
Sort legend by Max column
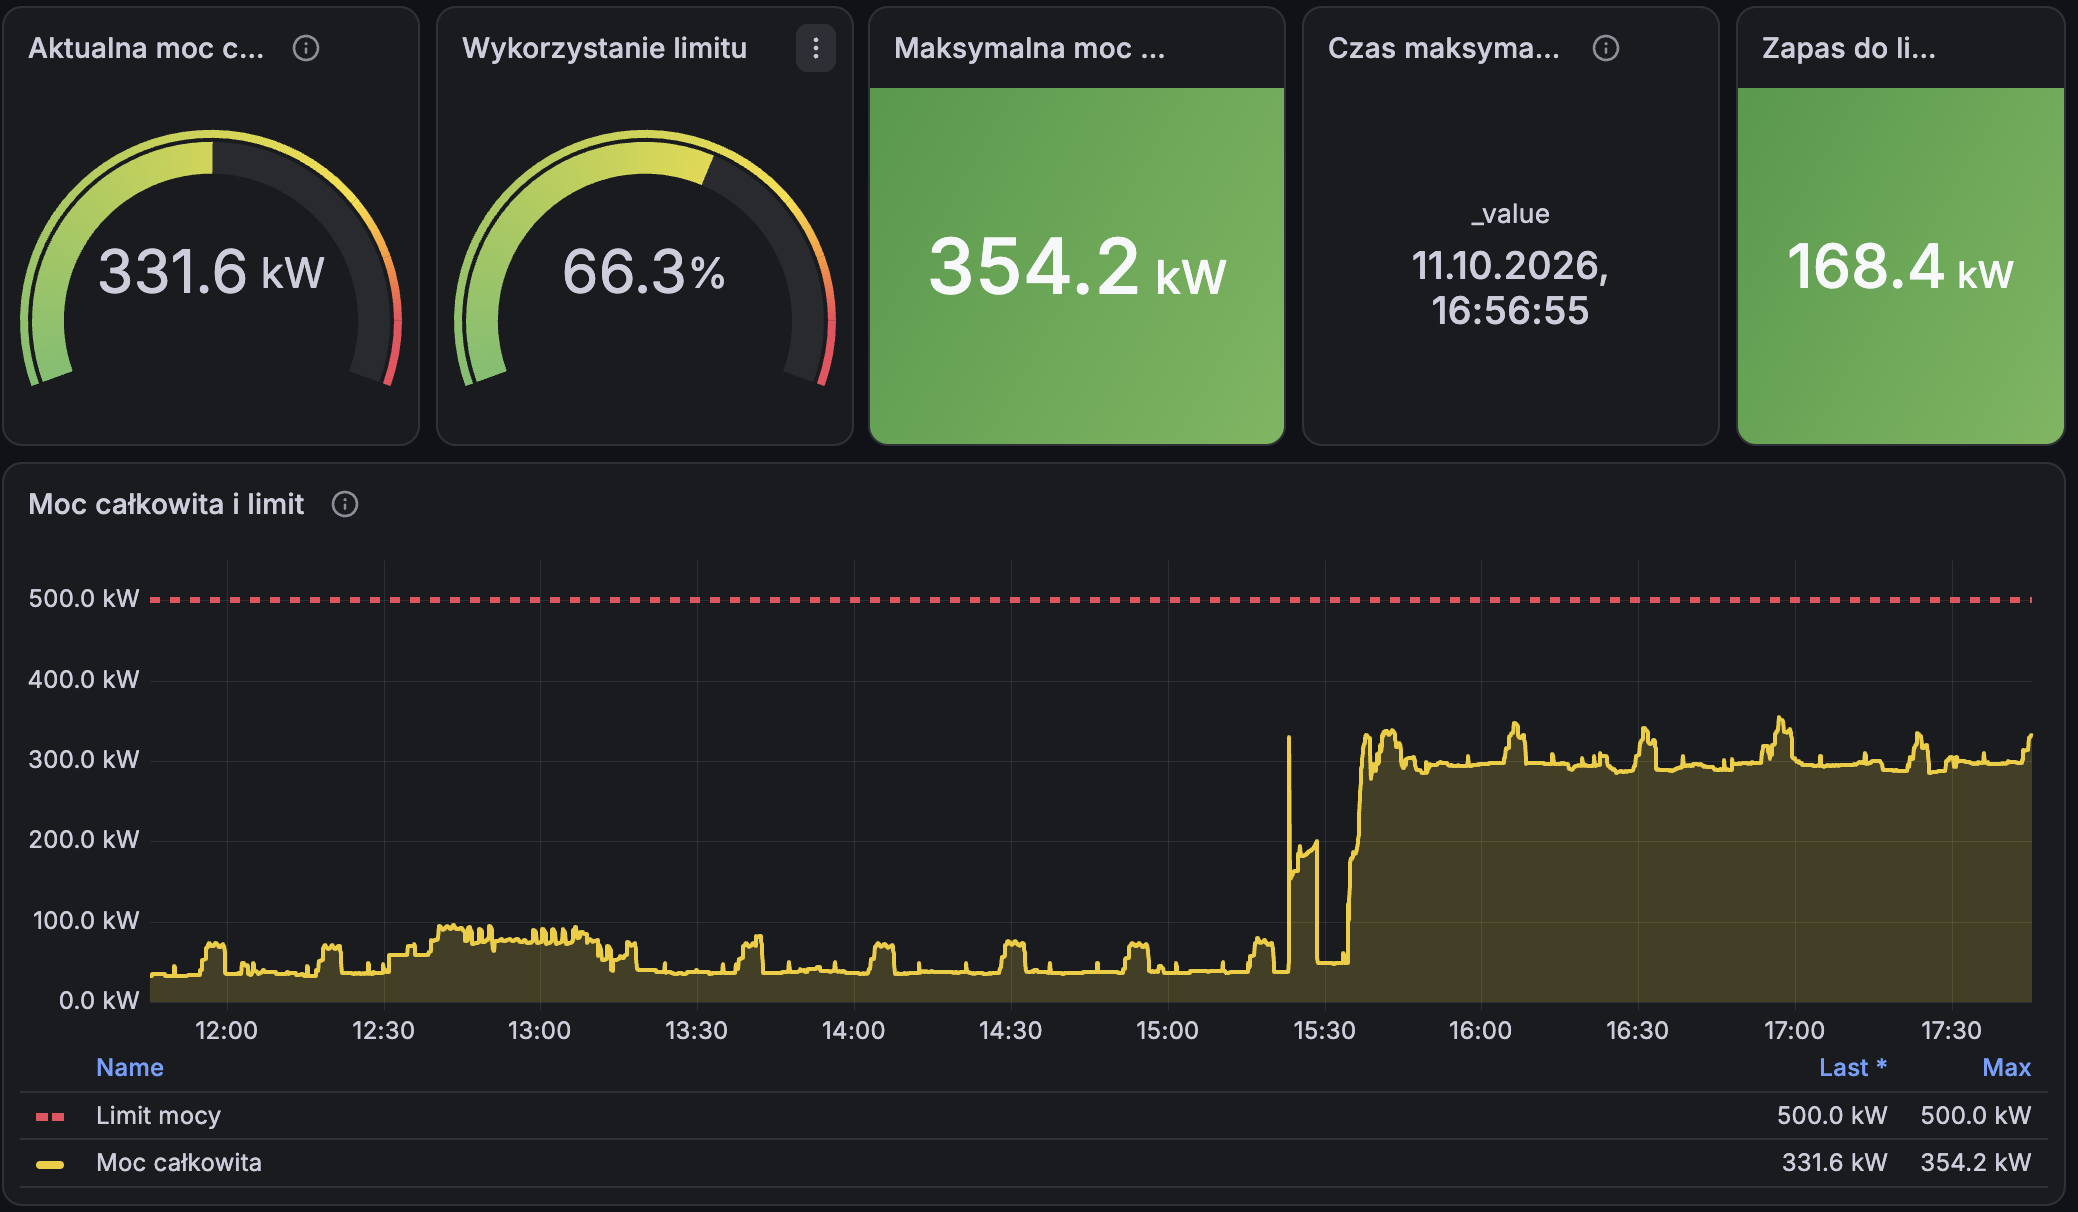pos(2006,1067)
